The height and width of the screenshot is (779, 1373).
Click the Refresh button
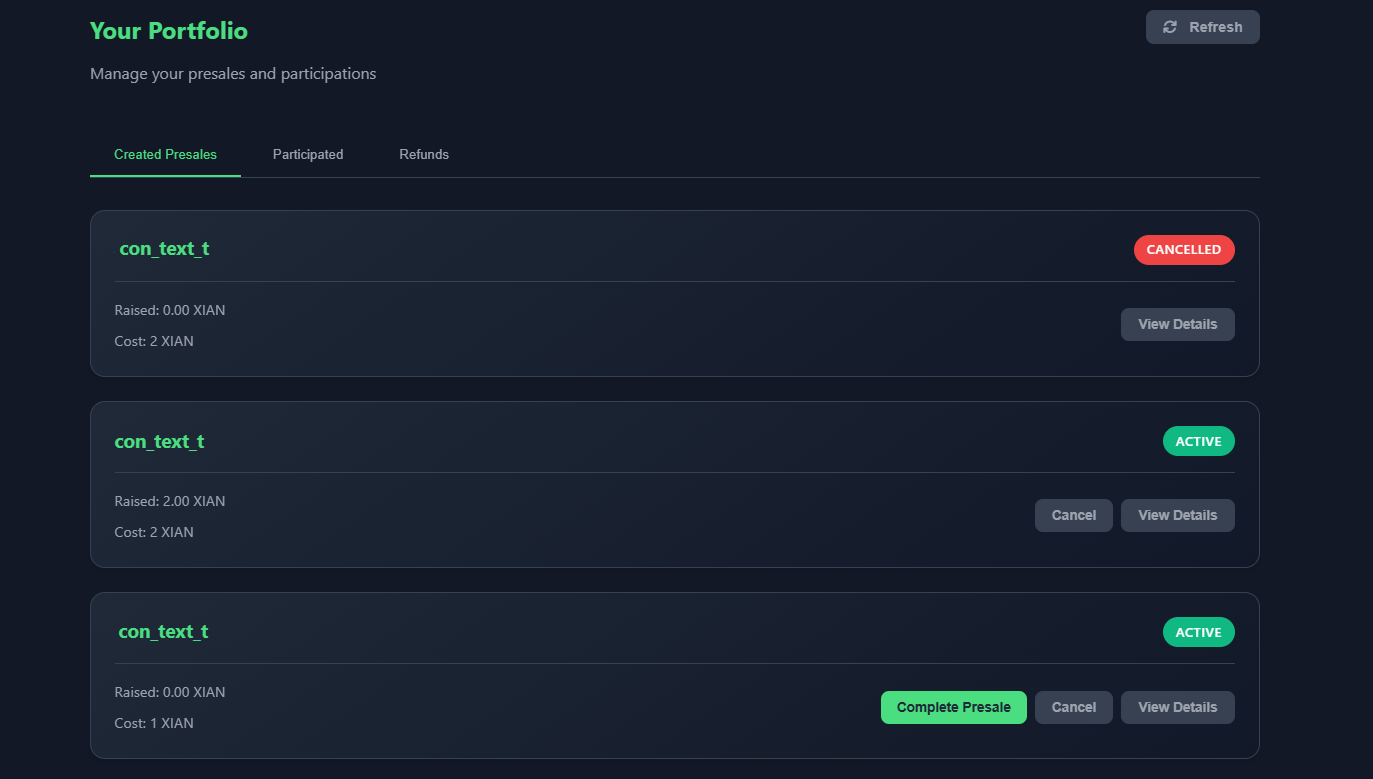(1202, 27)
